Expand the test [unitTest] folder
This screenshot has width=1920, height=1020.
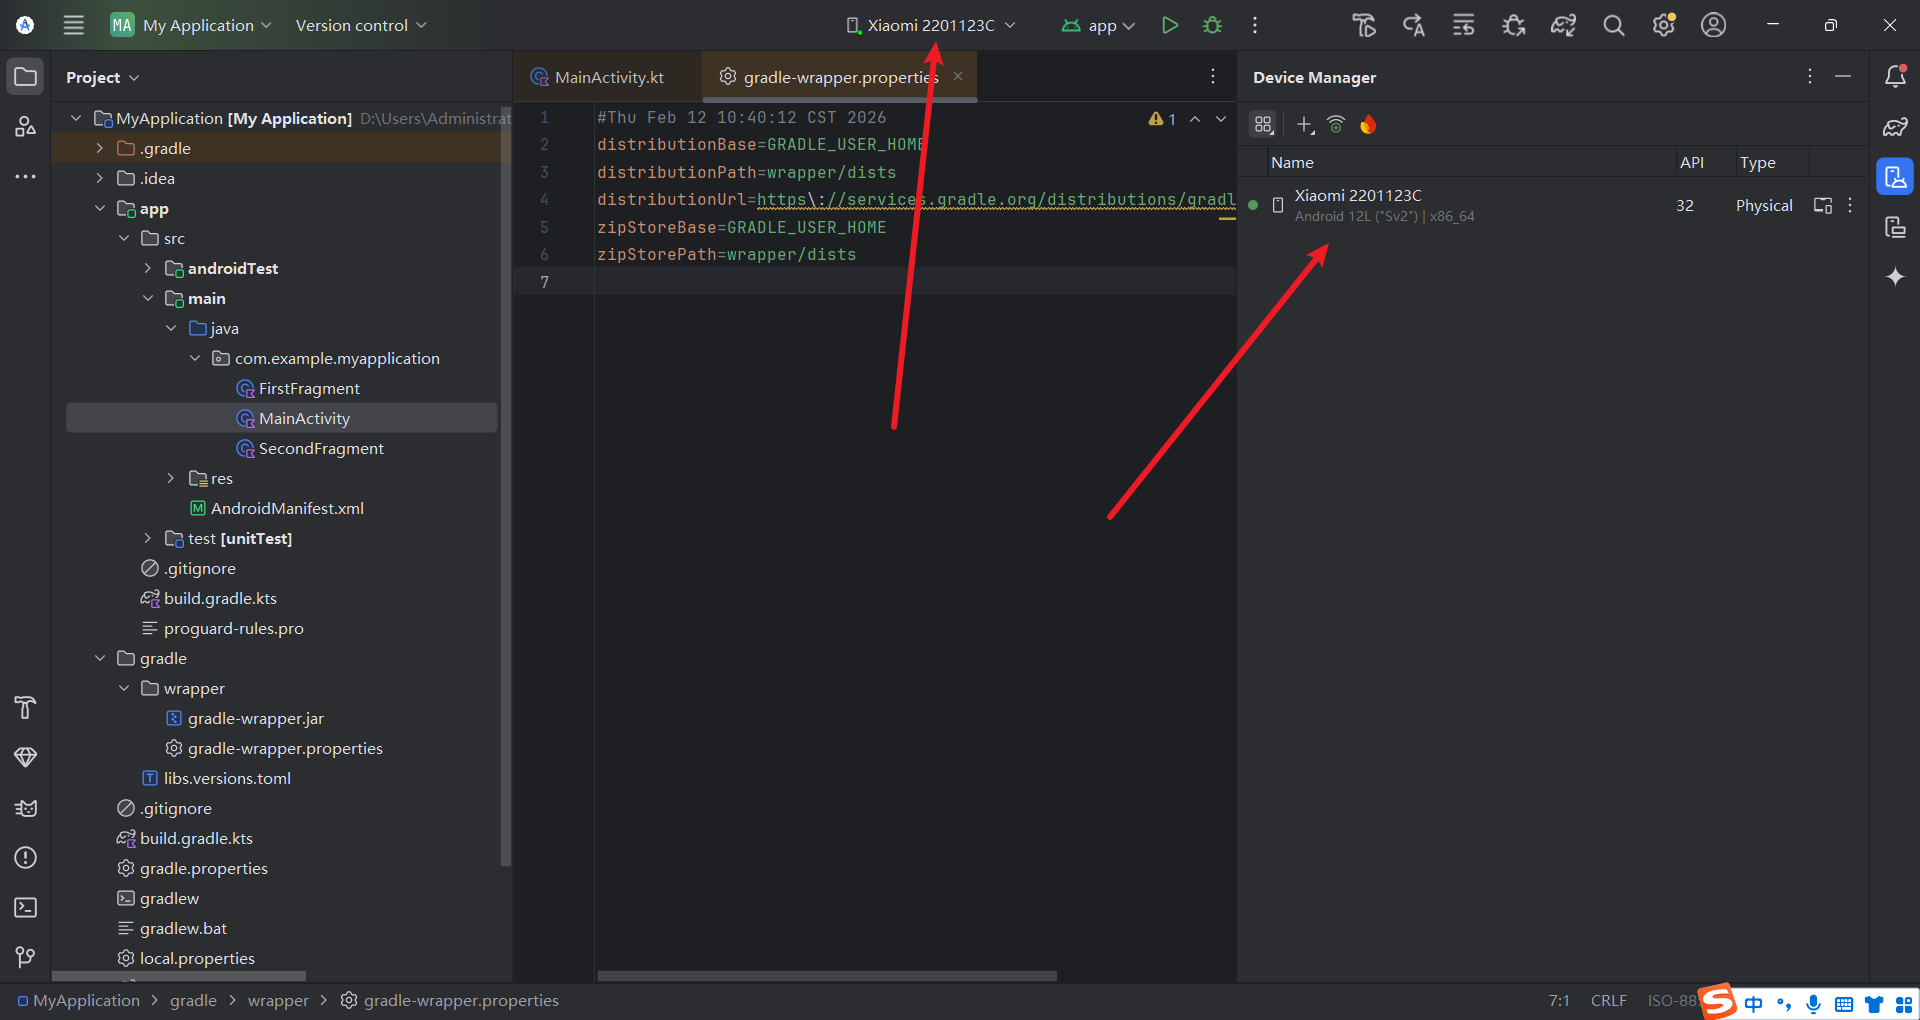coord(147,538)
